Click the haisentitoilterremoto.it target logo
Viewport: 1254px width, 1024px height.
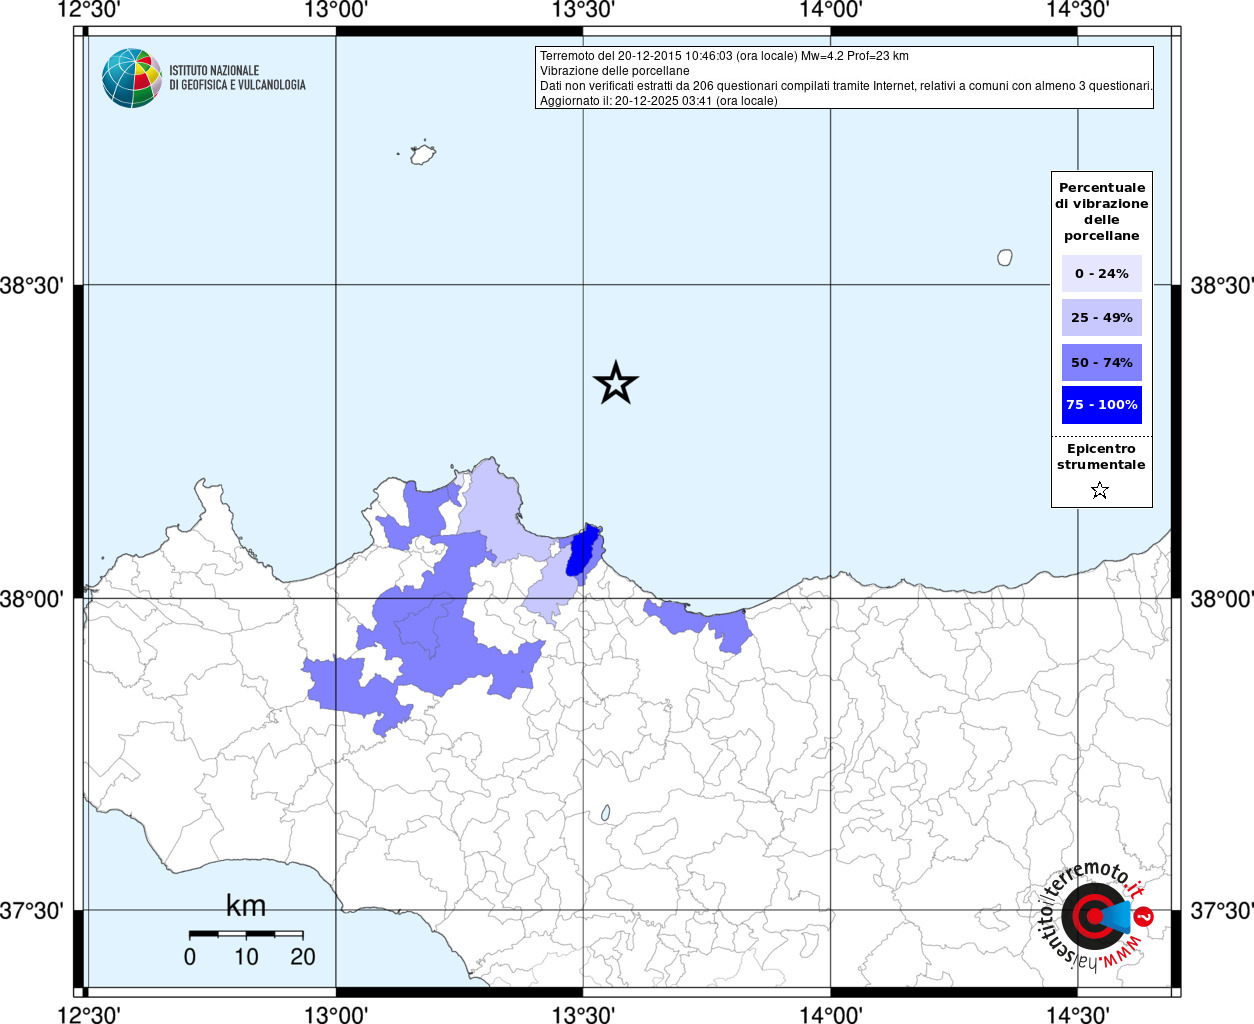(1092, 916)
